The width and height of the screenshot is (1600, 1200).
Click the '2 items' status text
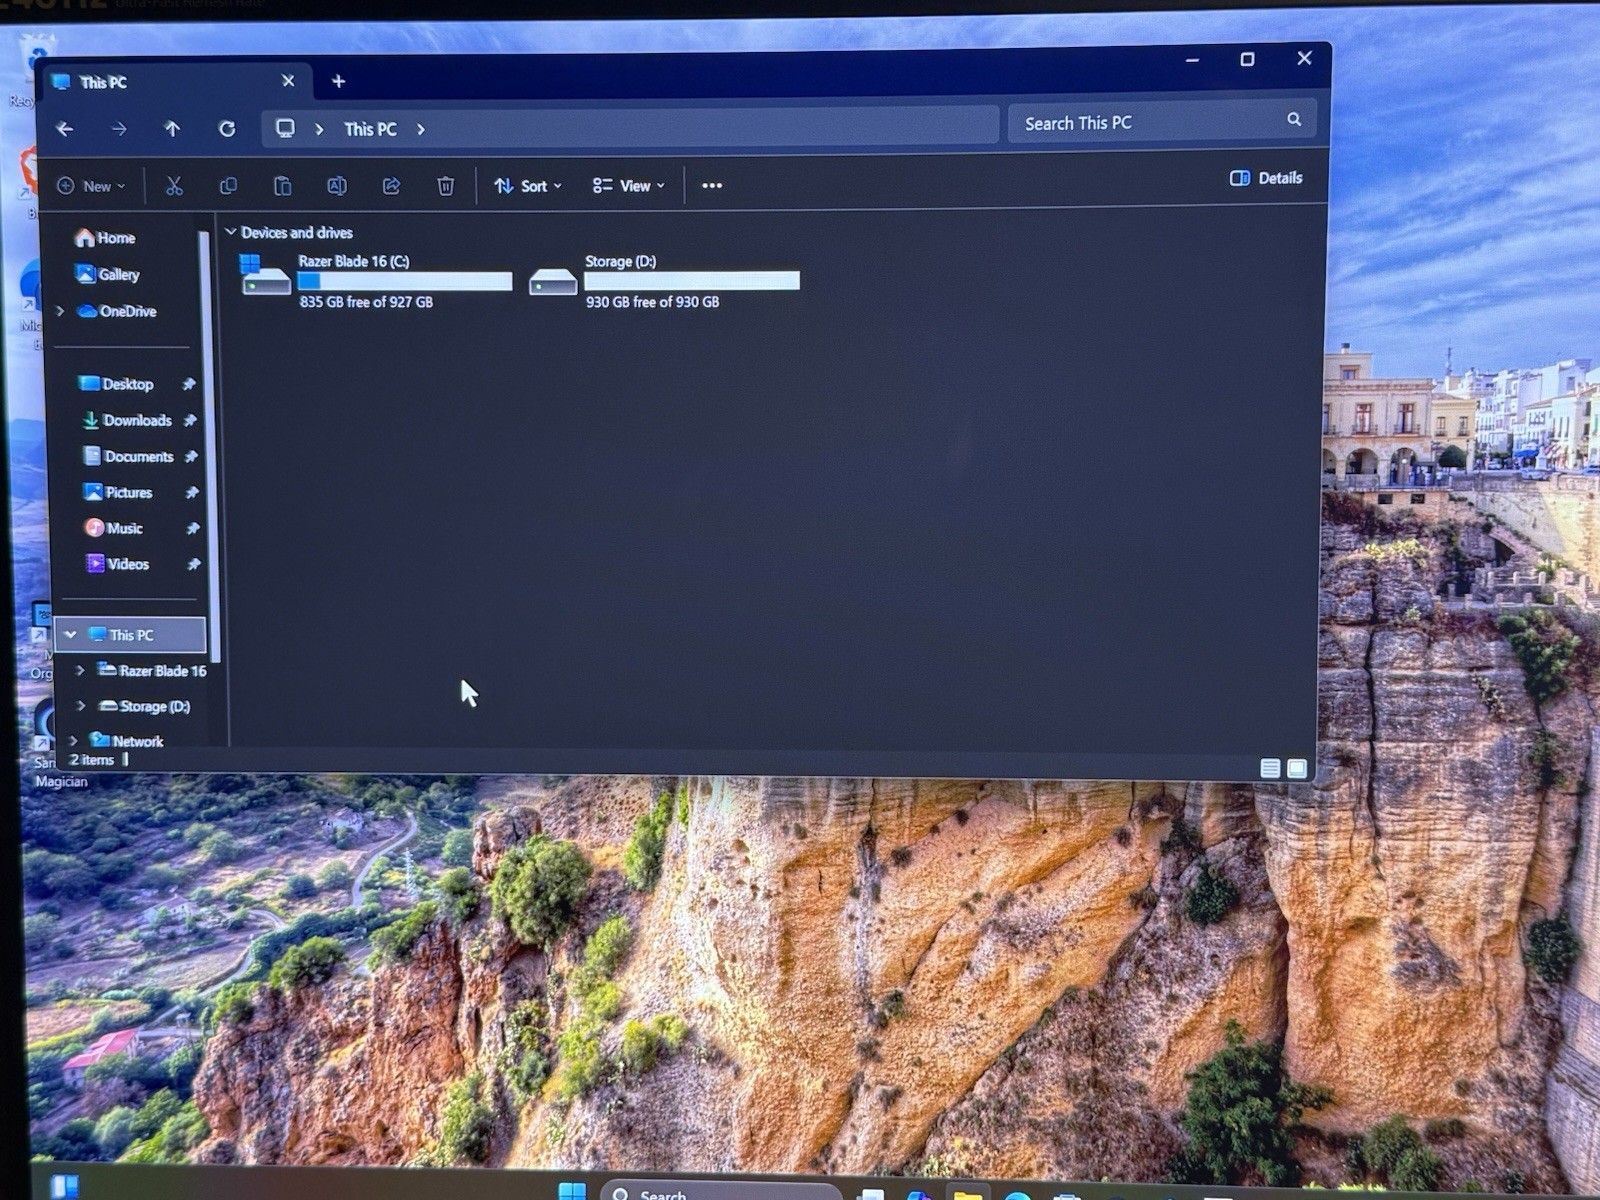[x=92, y=760]
